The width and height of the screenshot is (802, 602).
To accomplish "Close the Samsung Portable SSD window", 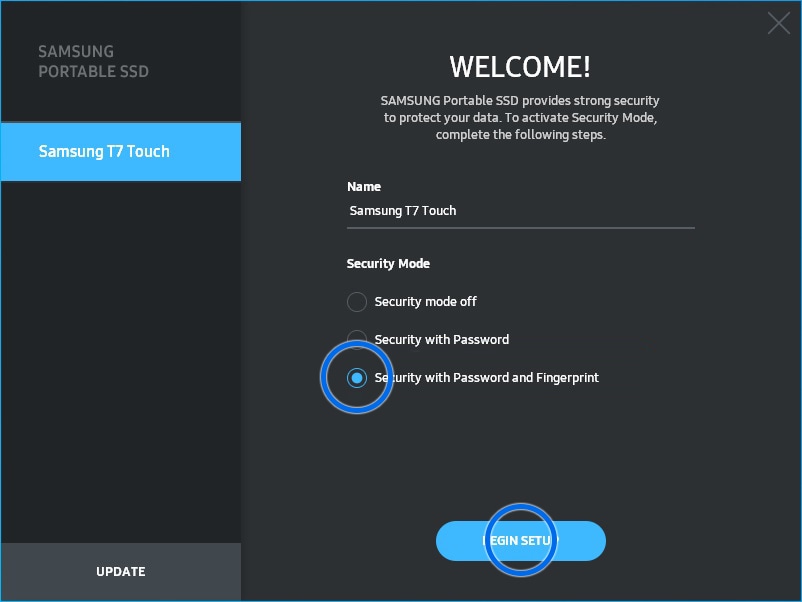I will pyautogui.click(x=778, y=23).
